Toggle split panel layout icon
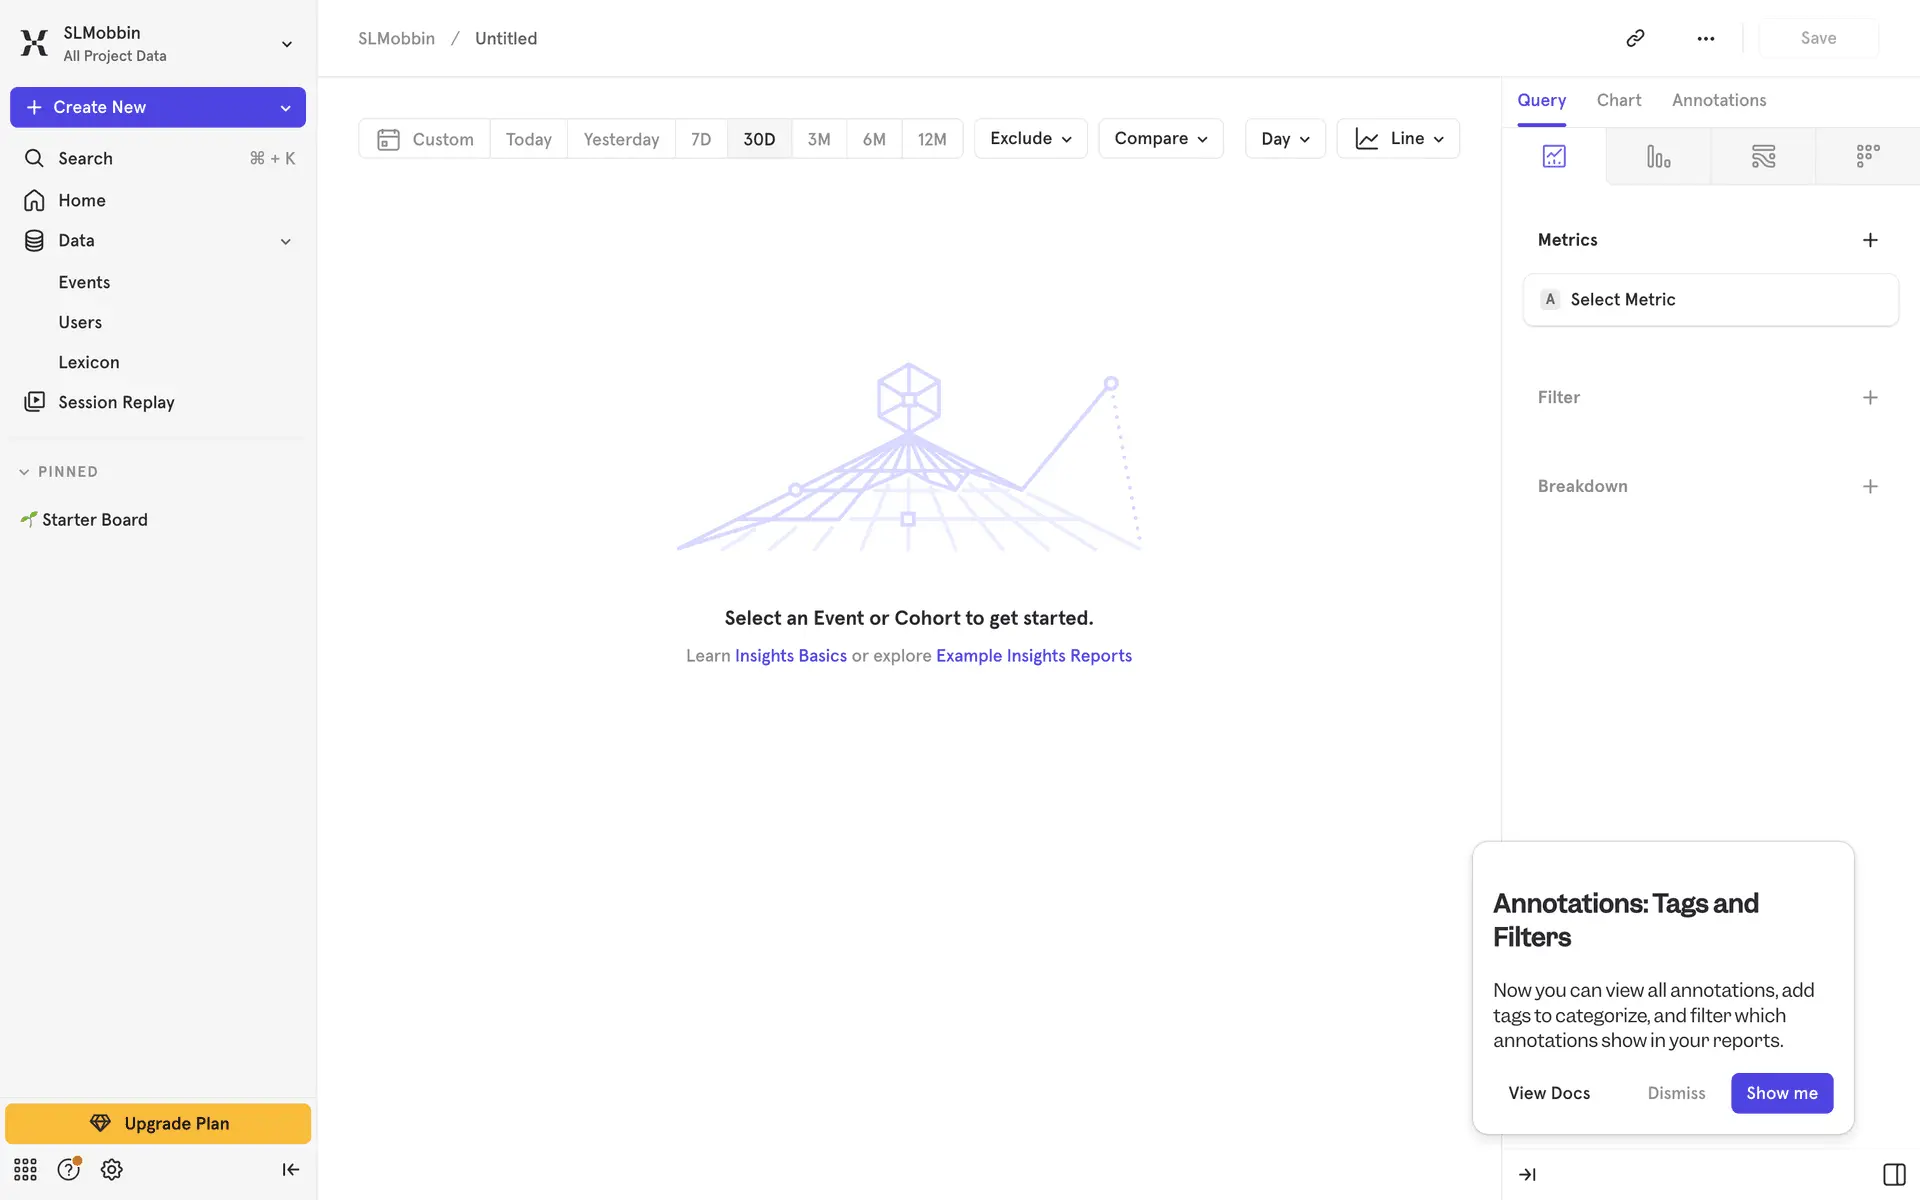 click(1894, 1174)
